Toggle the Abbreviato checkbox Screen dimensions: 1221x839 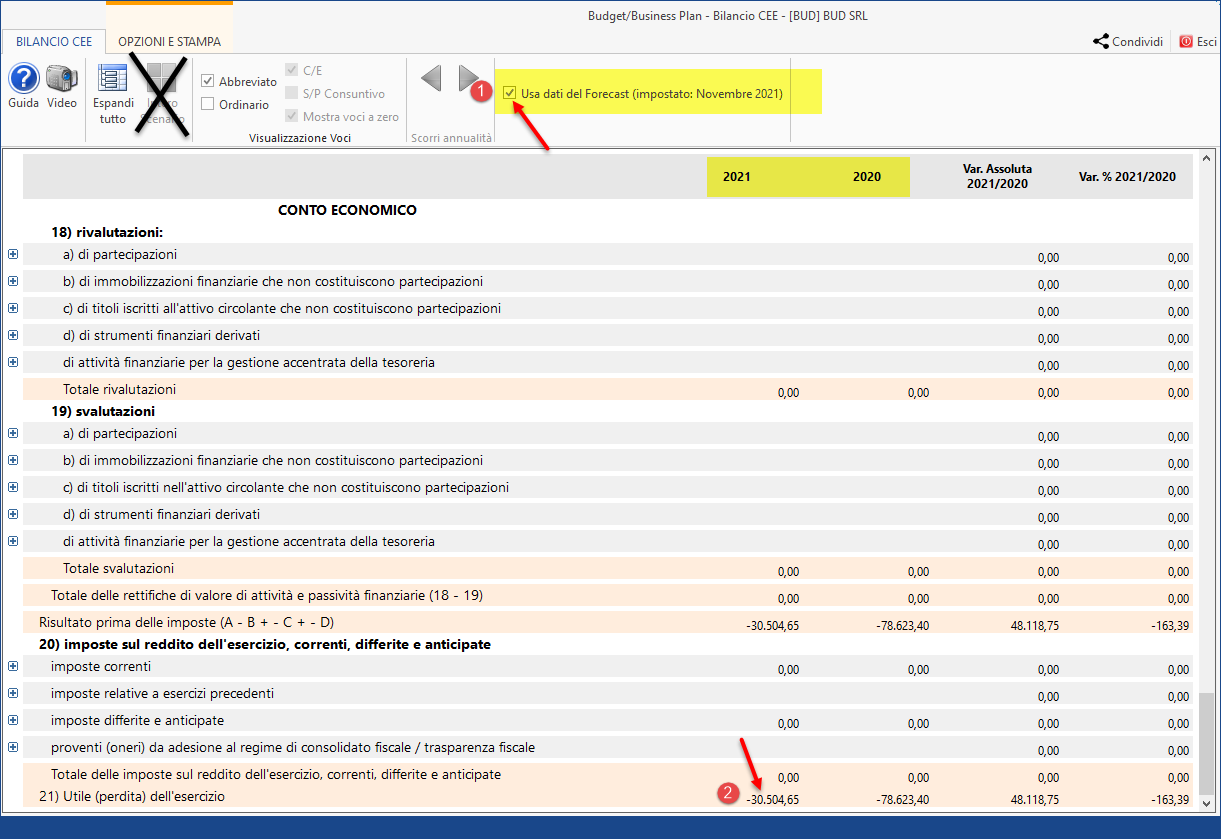click(x=208, y=82)
